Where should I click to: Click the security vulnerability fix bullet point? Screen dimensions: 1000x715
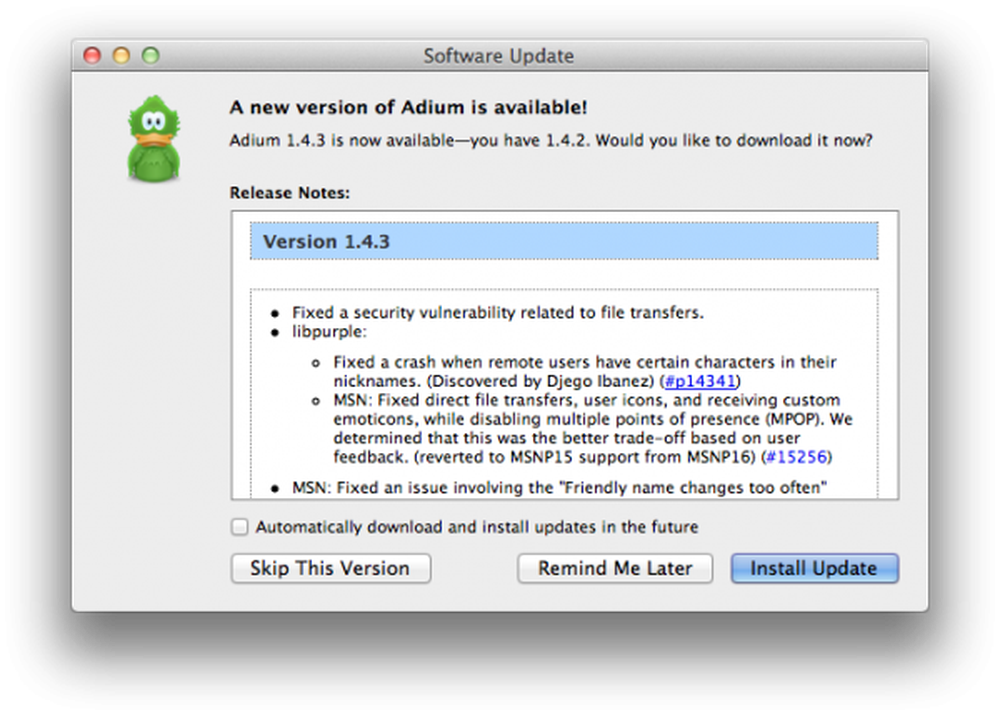(495, 312)
